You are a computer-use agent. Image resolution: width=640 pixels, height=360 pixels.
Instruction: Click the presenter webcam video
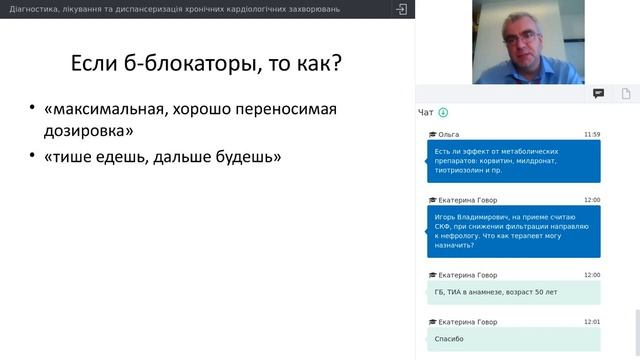tap(528, 42)
